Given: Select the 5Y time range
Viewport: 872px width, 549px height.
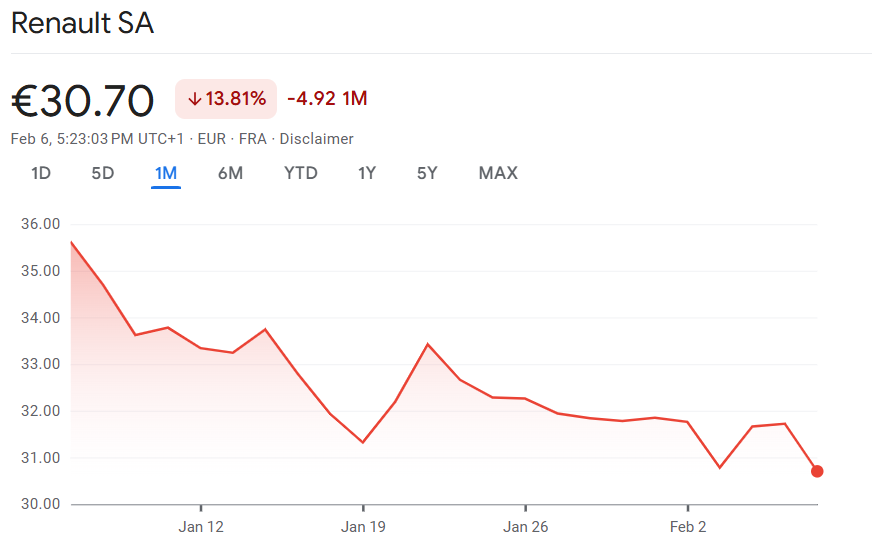Looking at the screenshot, I should 427,173.
